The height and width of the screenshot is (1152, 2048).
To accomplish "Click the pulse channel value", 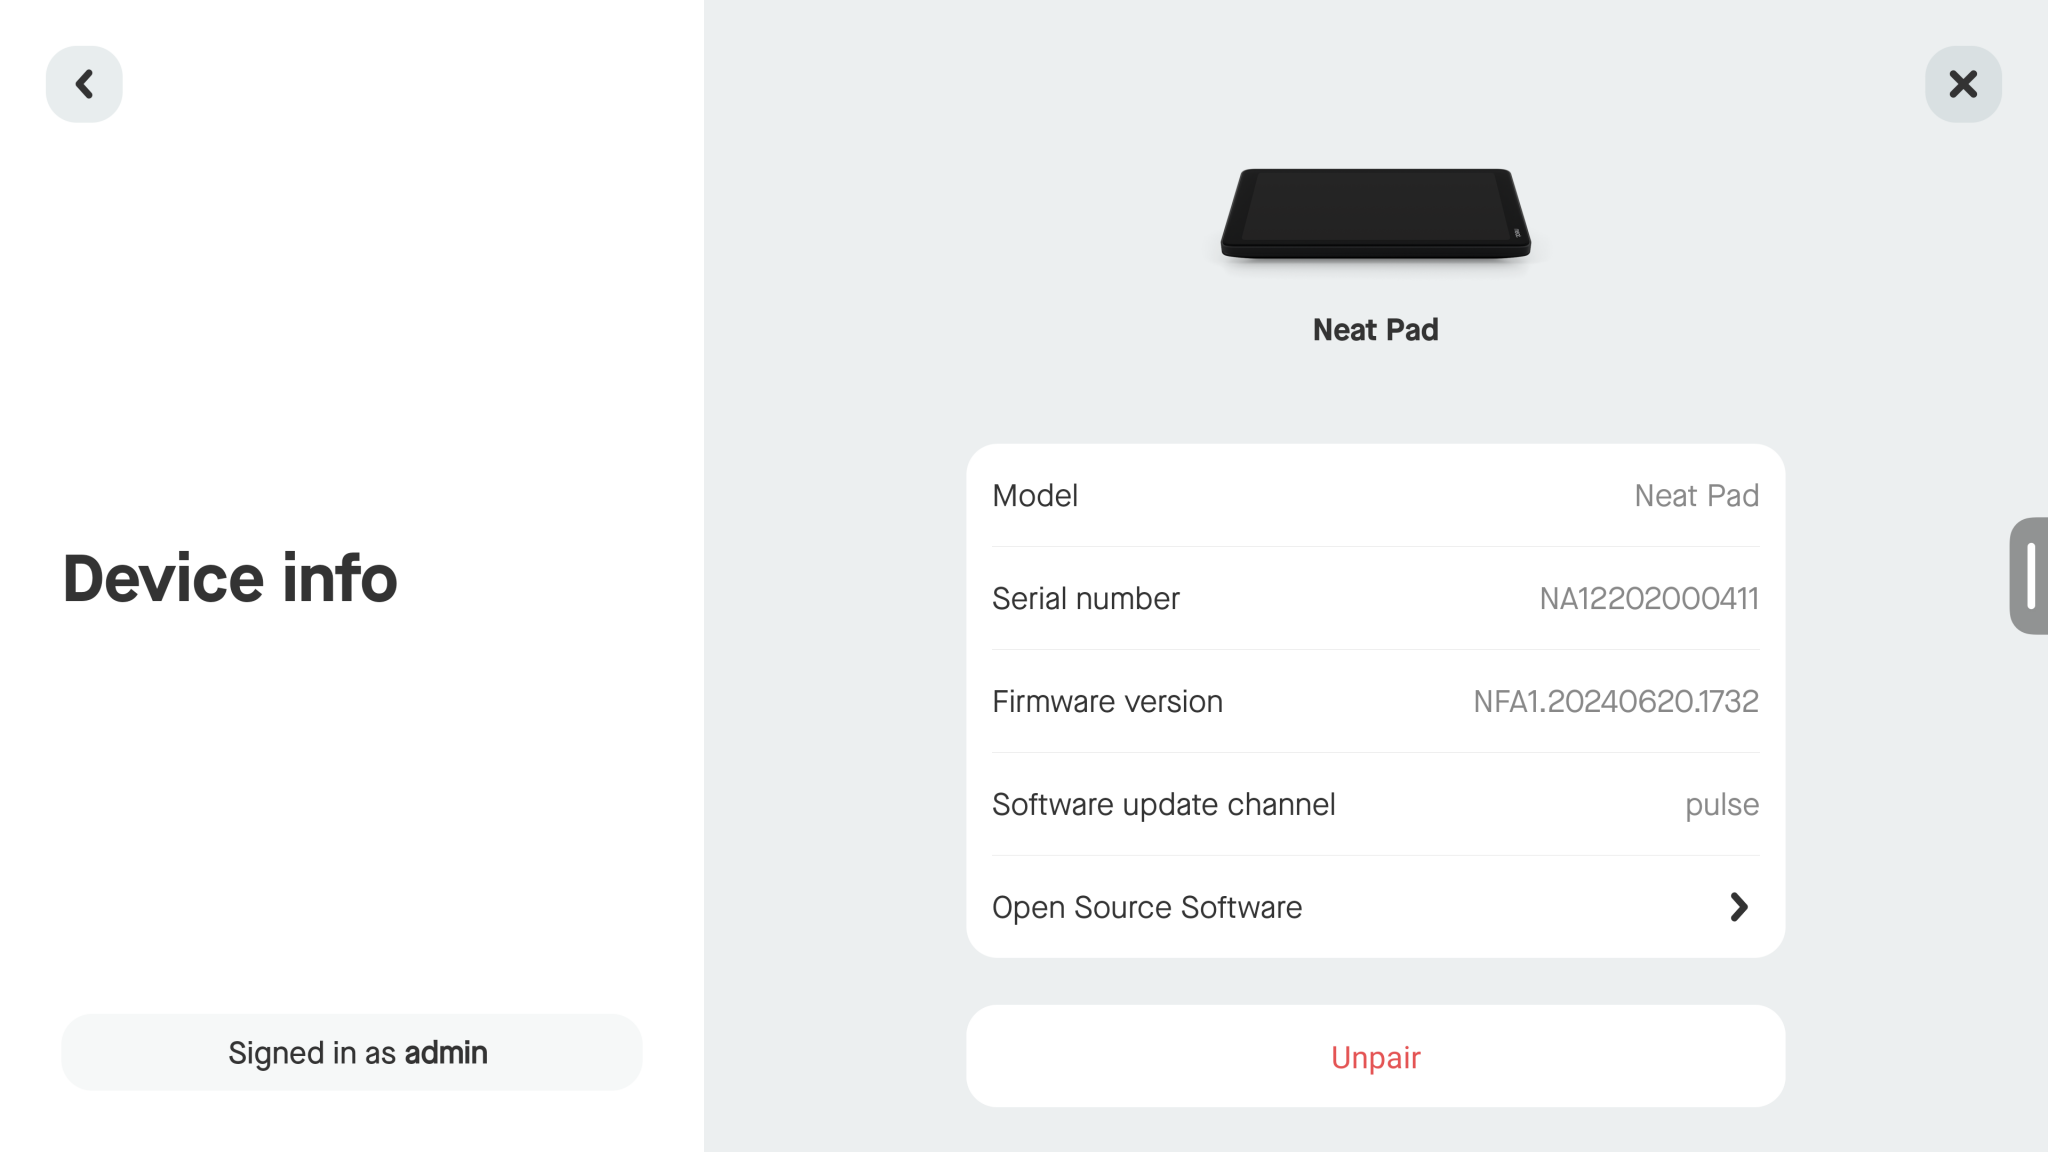I will 1722,804.
